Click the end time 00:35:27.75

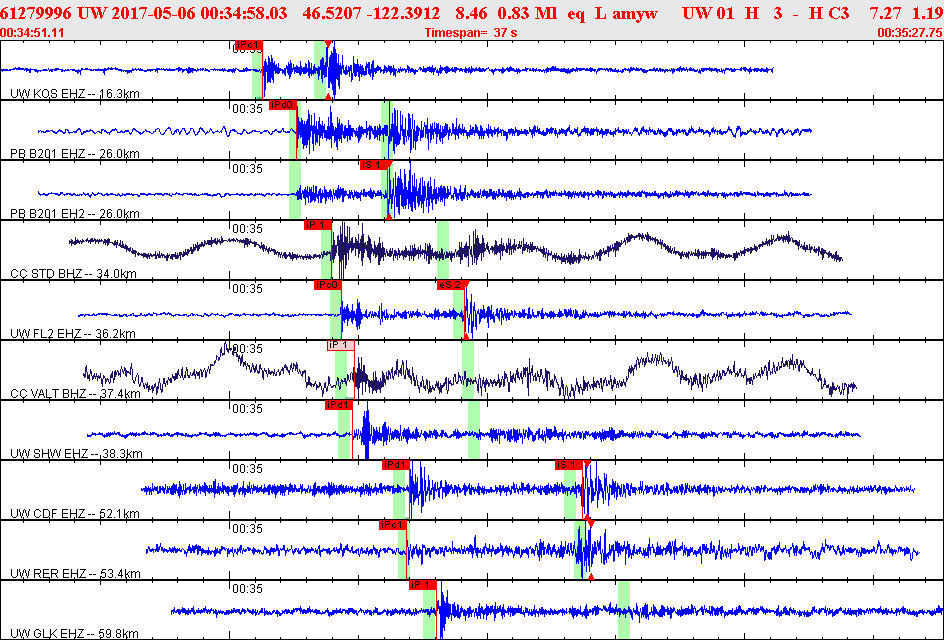click(910, 33)
